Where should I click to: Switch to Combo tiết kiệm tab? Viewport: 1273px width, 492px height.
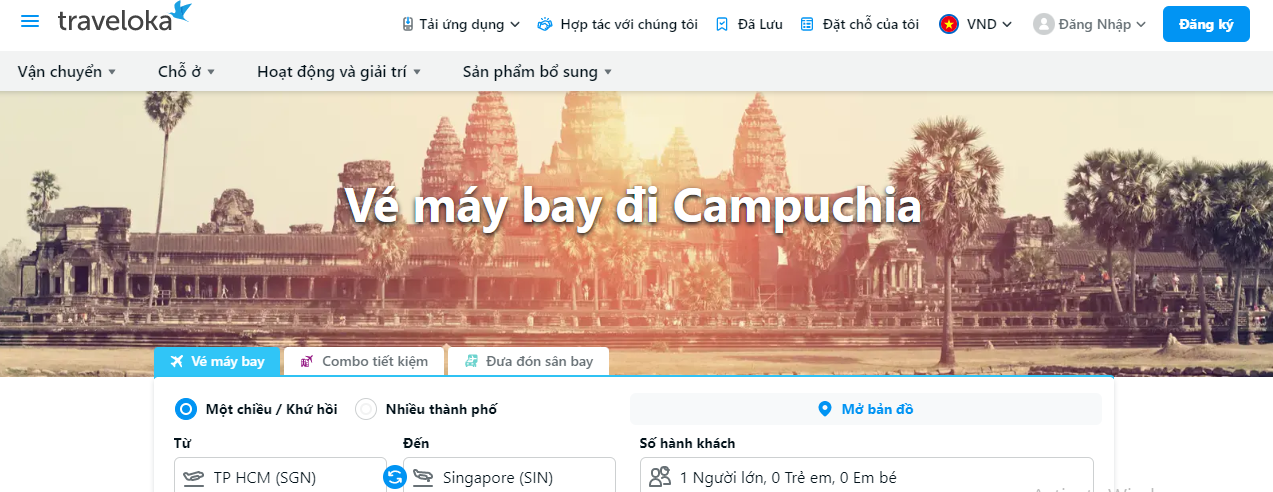click(x=364, y=361)
